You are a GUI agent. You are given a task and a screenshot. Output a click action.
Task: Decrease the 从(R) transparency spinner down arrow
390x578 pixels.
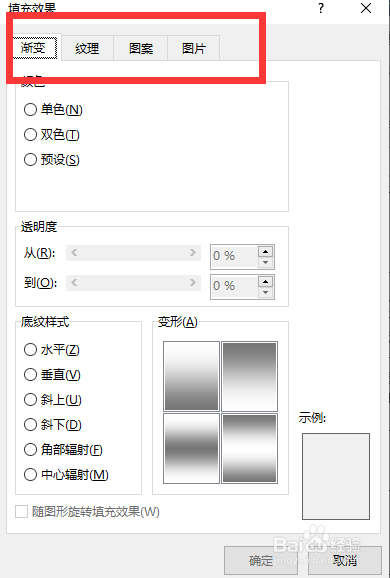[x=265, y=262]
